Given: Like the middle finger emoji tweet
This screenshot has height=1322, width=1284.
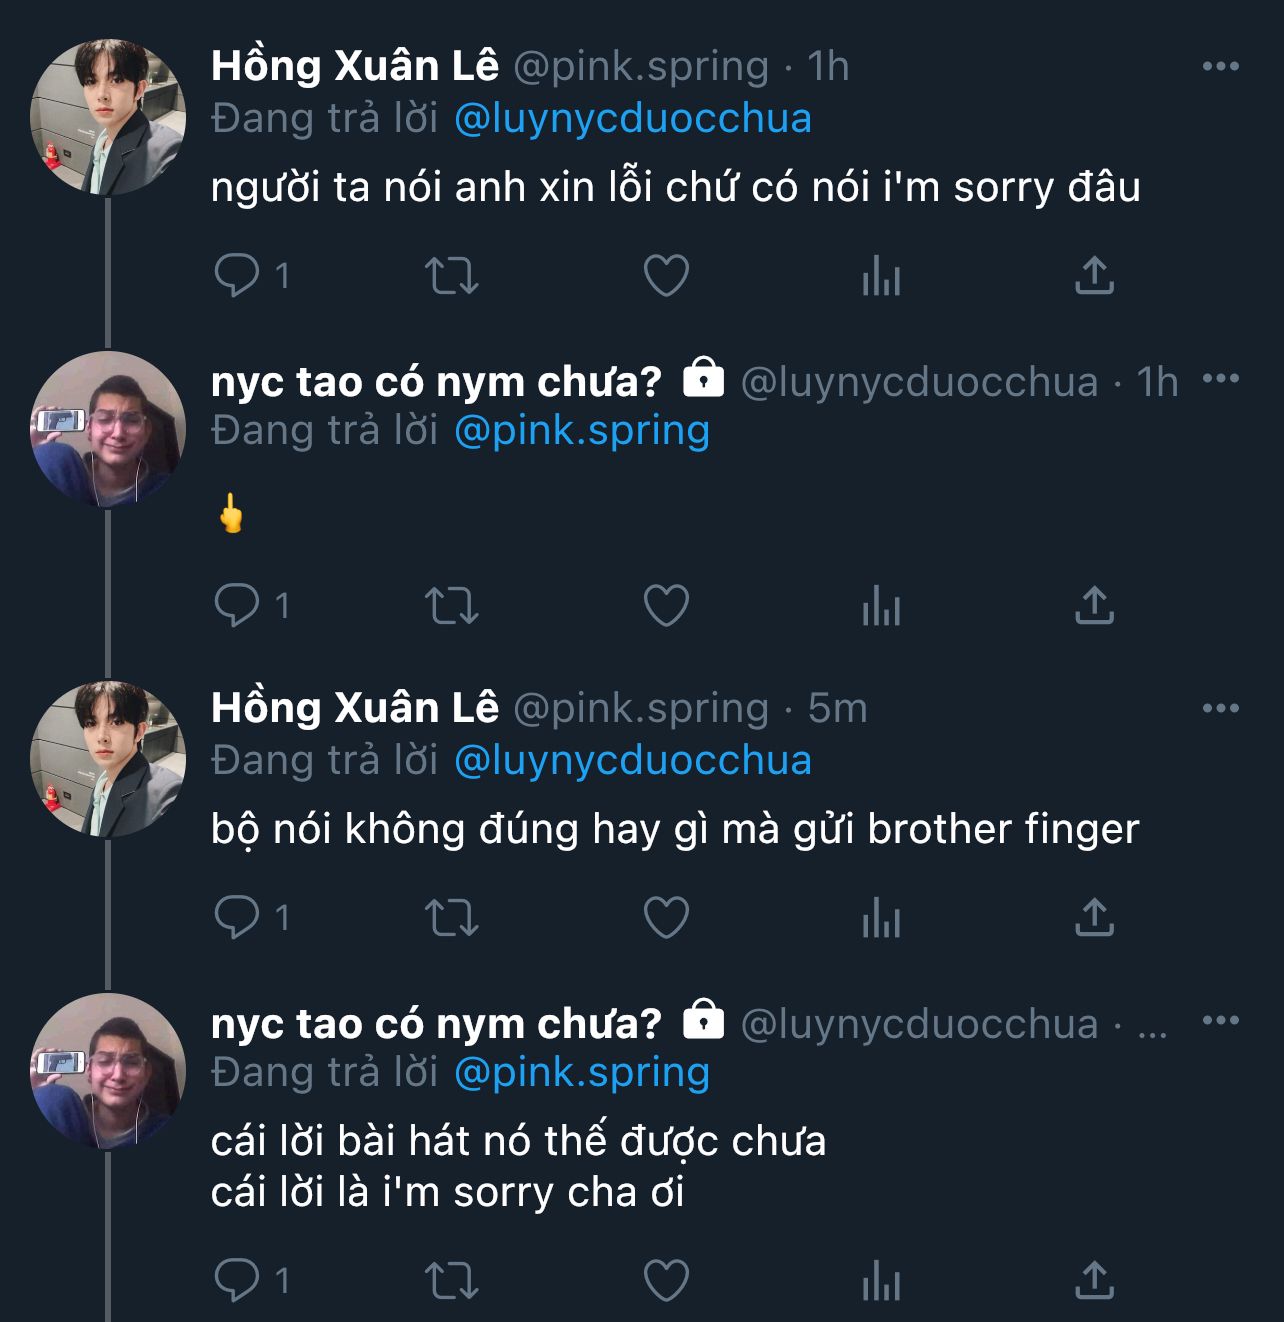Looking at the screenshot, I should tap(666, 606).
